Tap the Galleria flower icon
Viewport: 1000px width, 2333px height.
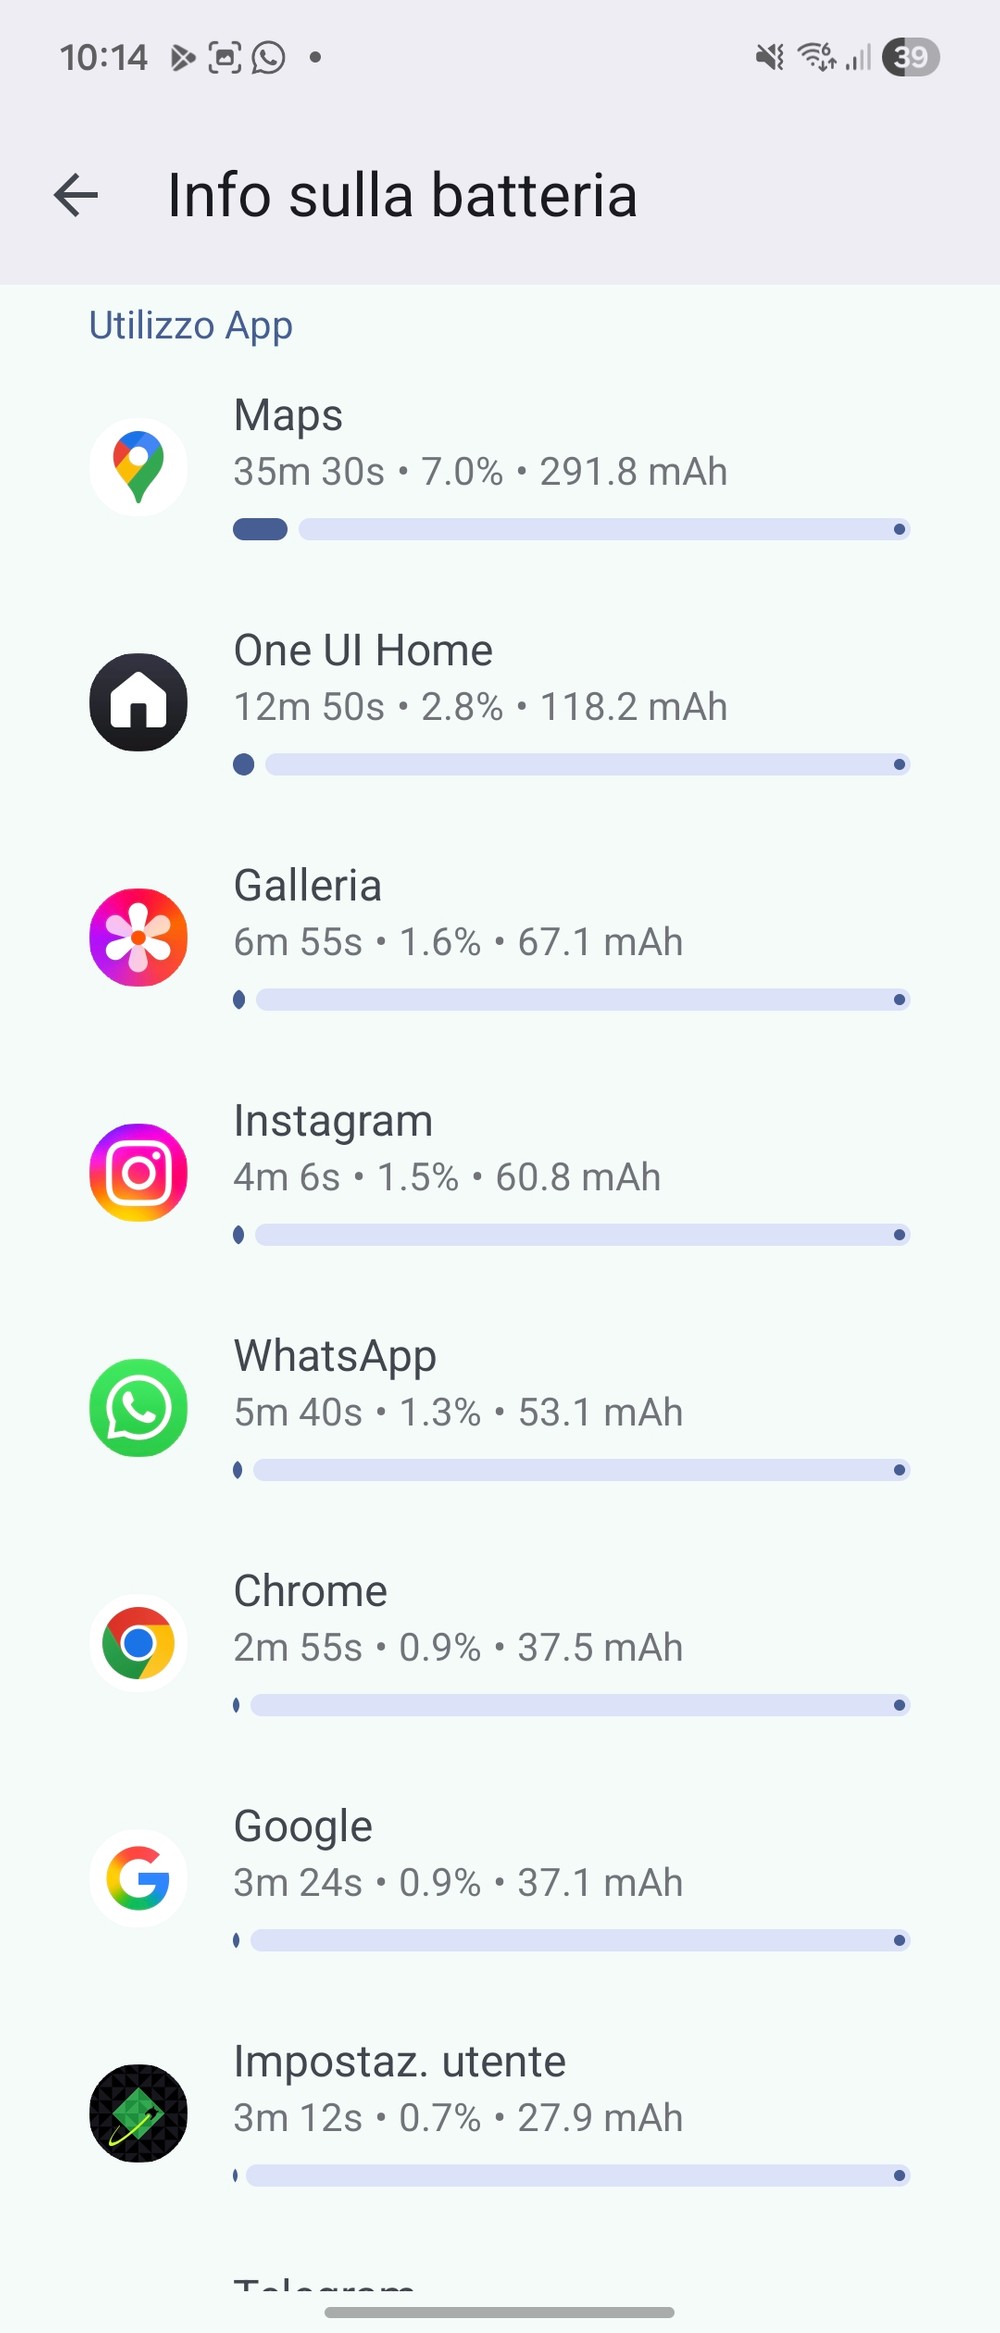[x=138, y=937]
